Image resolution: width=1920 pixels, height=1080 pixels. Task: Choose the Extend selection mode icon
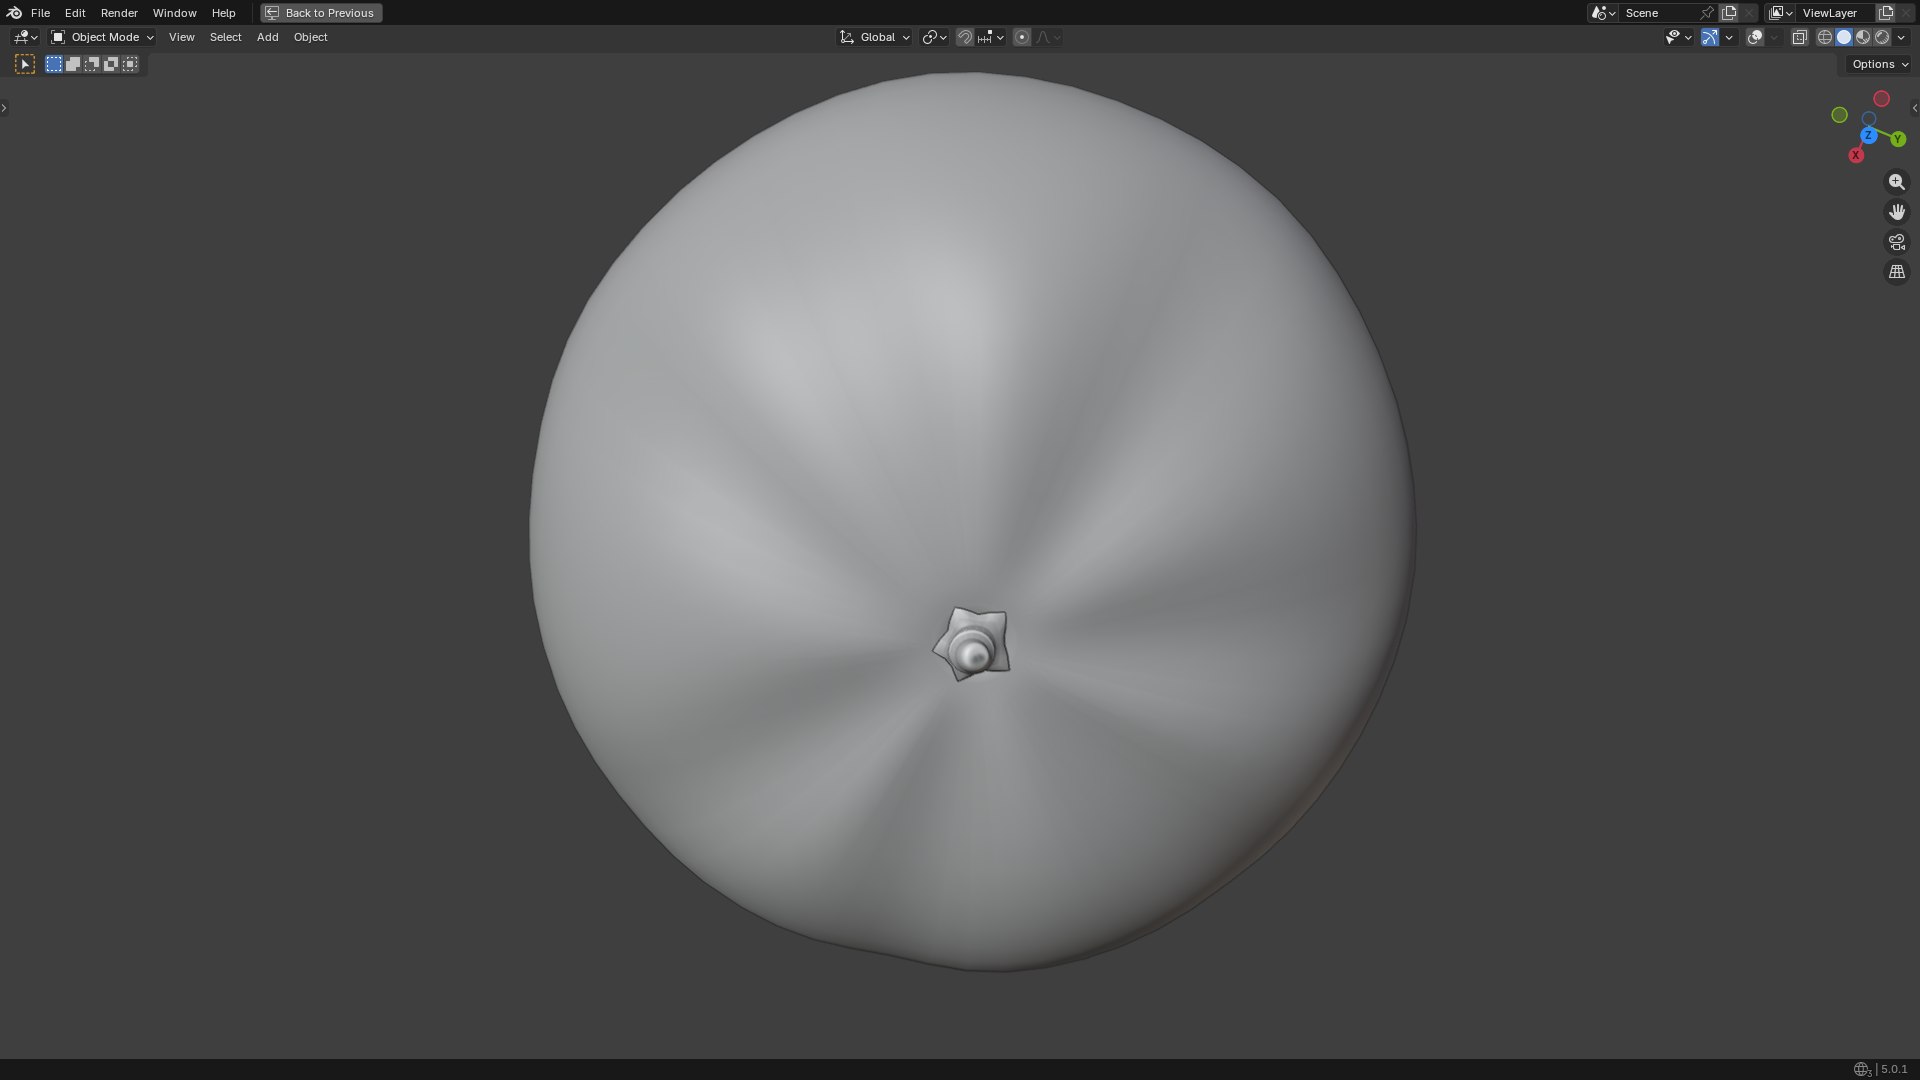click(73, 64)
